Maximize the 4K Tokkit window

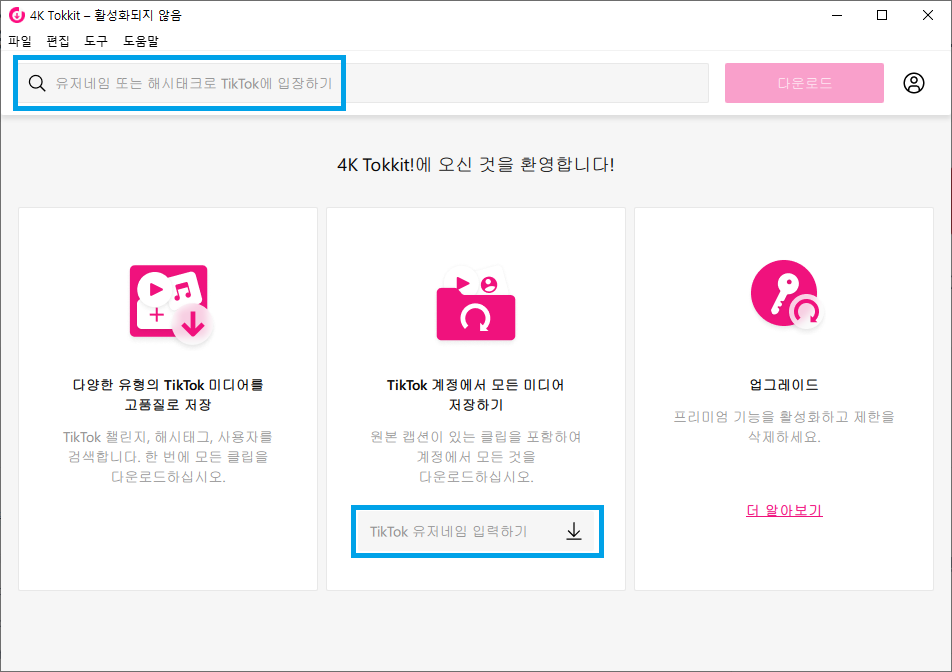point(882,15)
